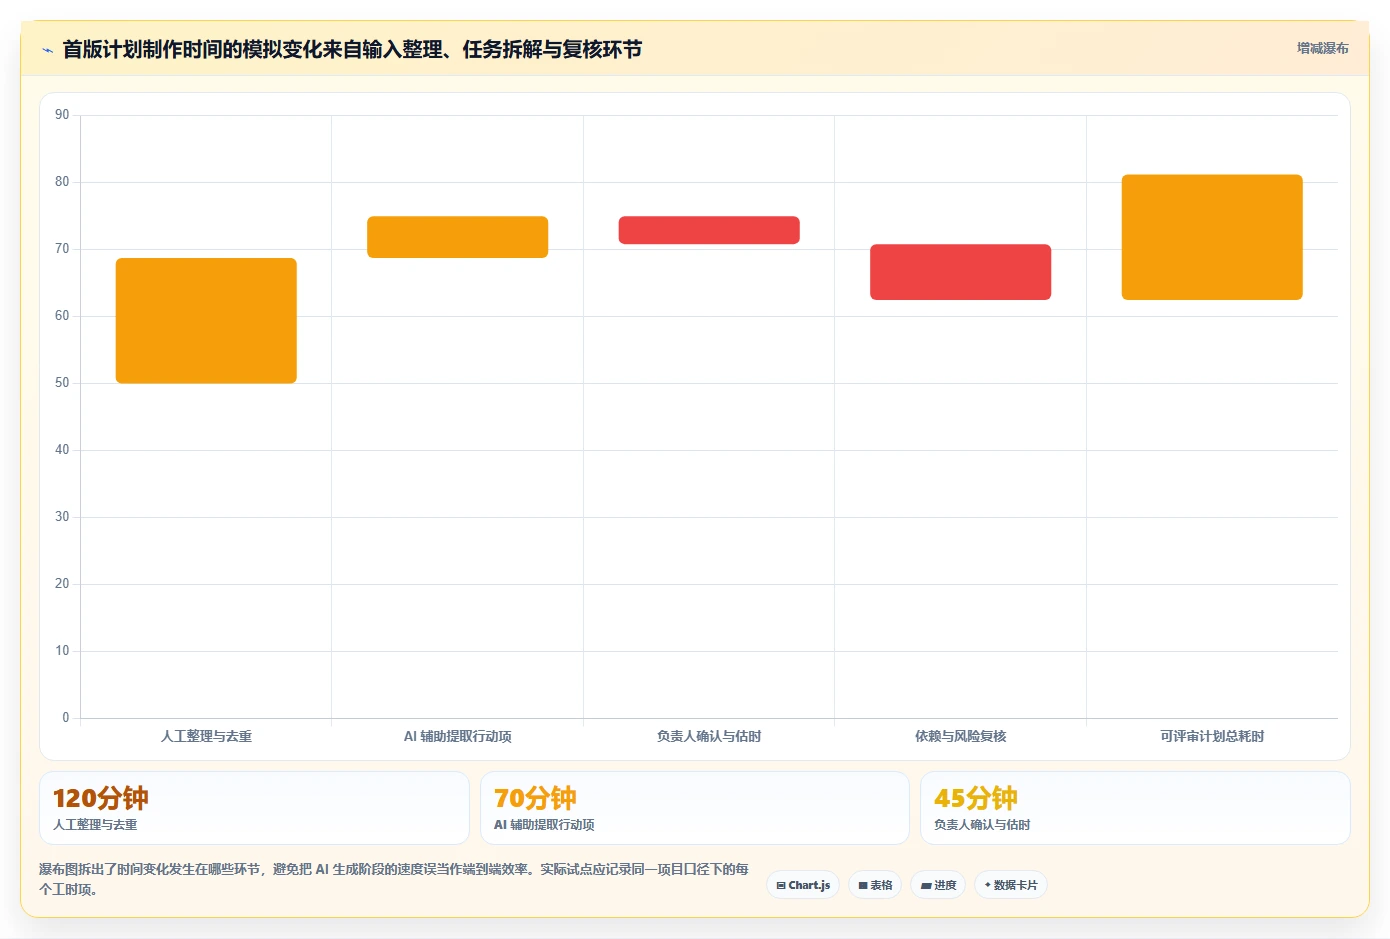Click x-axis label 负责人确认与估时
Image resolution: width=1390 pixels, height=939 pixels.
click(x=709, y=736)
